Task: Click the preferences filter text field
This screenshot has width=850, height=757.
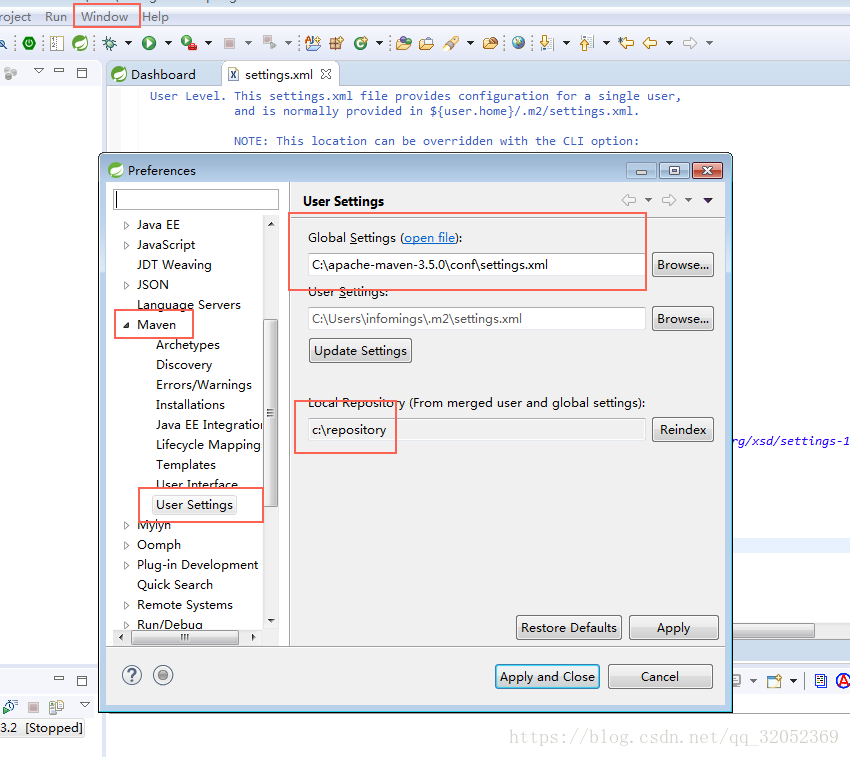Action: click(196, 199)
